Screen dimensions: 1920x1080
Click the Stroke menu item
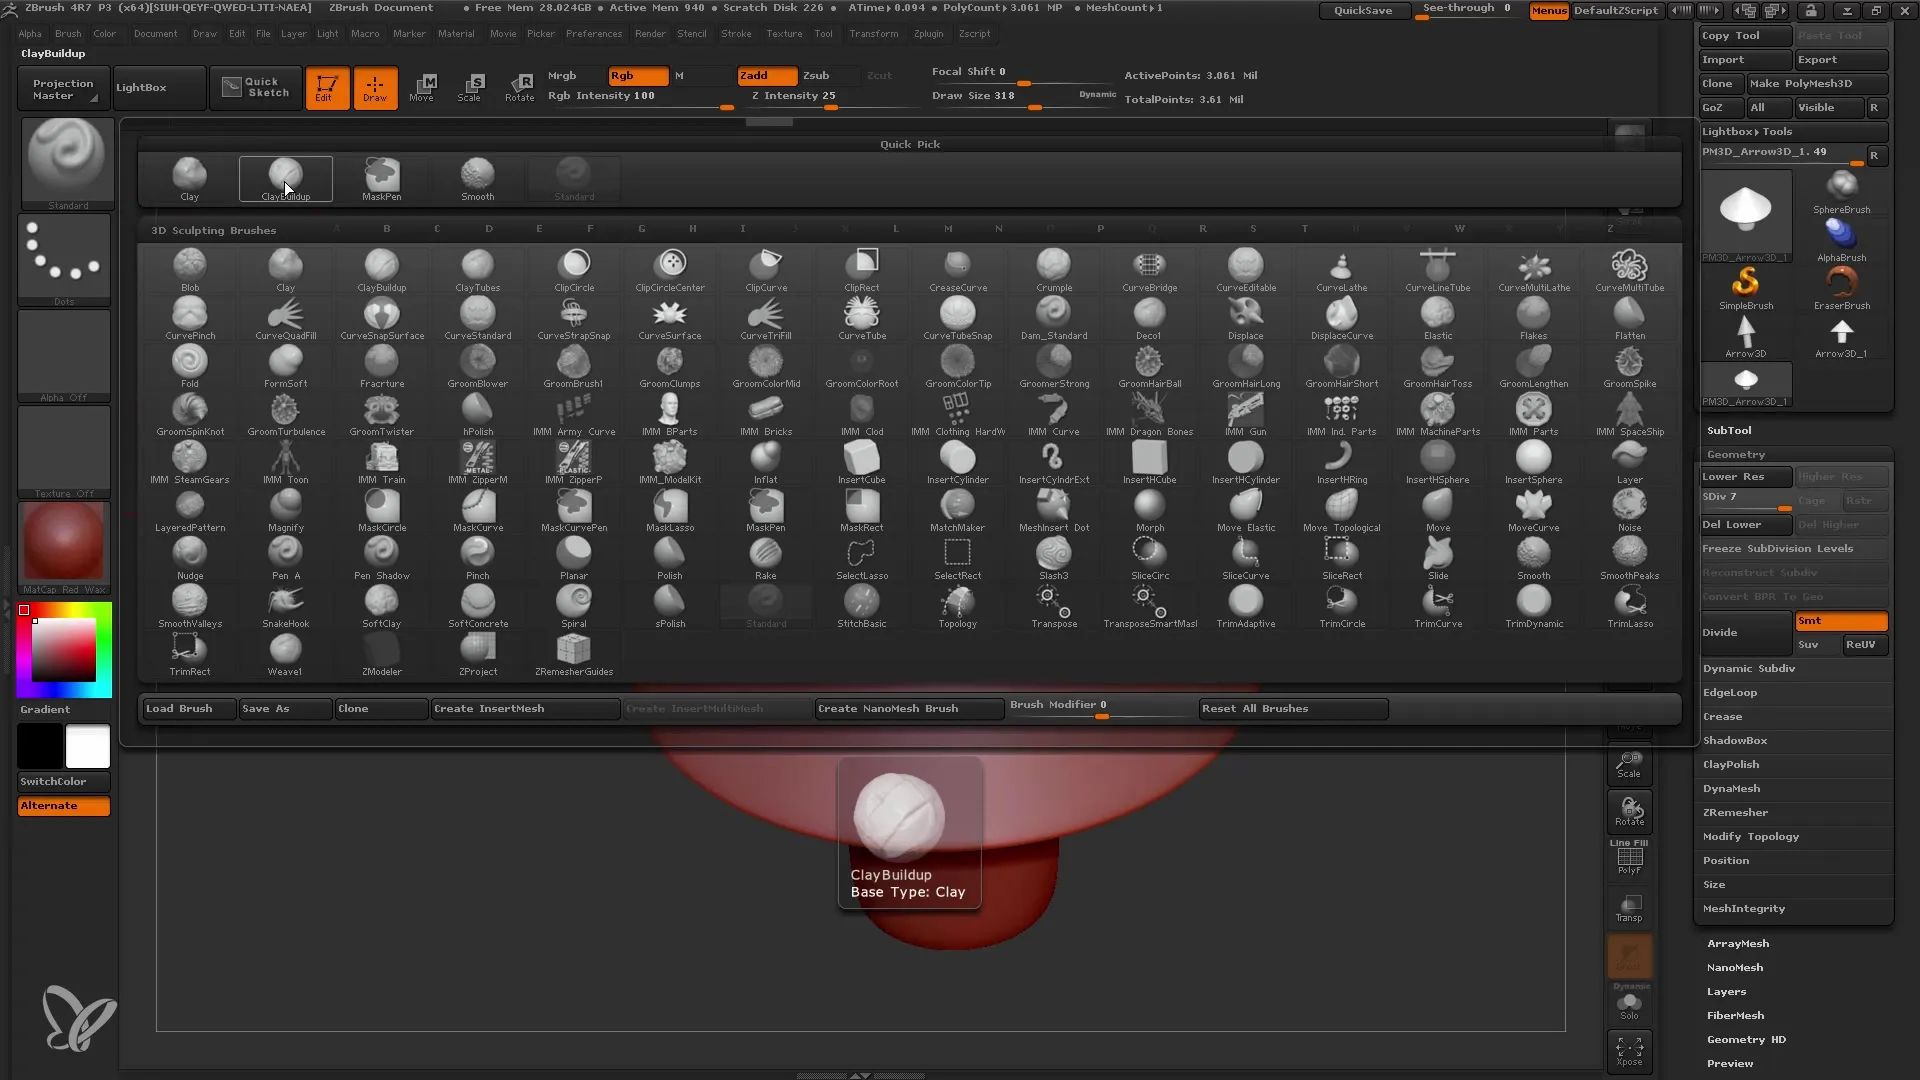pyautogui.click(x=736, y=34)
